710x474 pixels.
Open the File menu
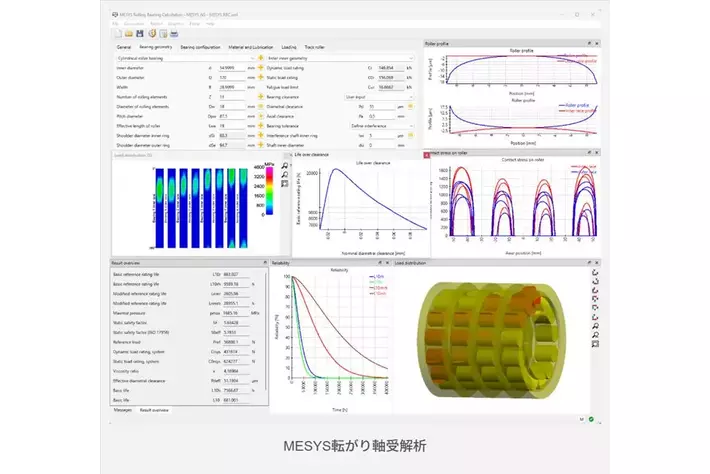click(115, 24)
